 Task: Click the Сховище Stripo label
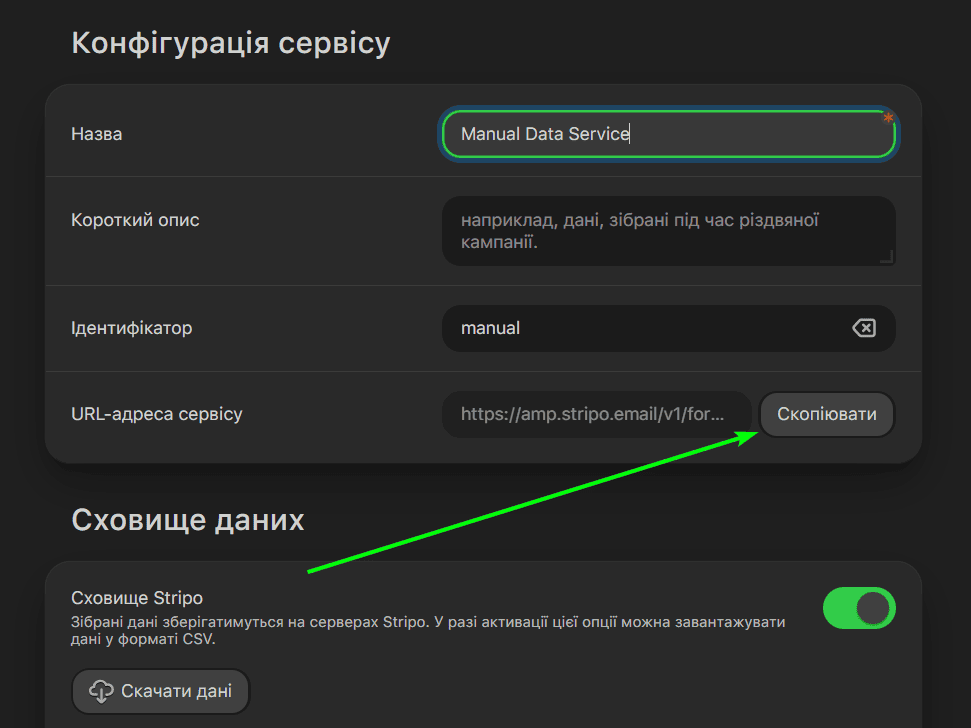point(137,598)
